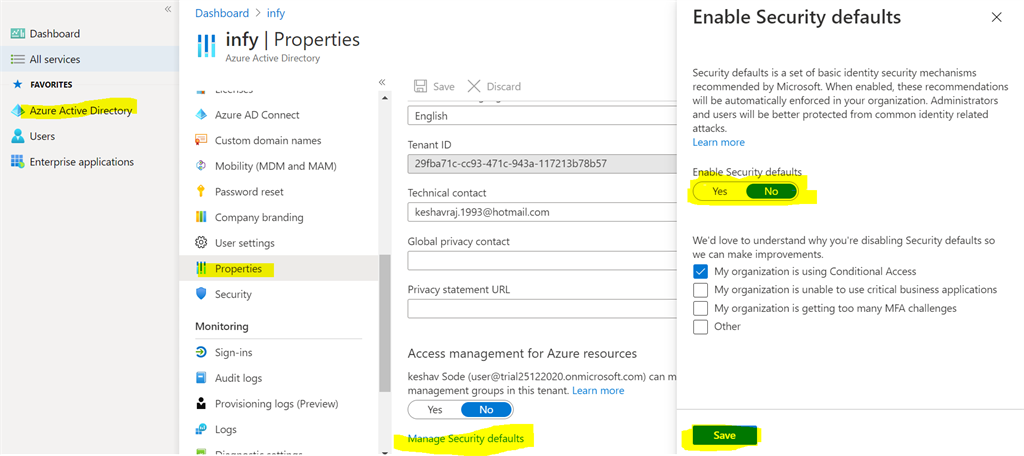
Task: Click the Security shield icon
Action: coord(201,294)
